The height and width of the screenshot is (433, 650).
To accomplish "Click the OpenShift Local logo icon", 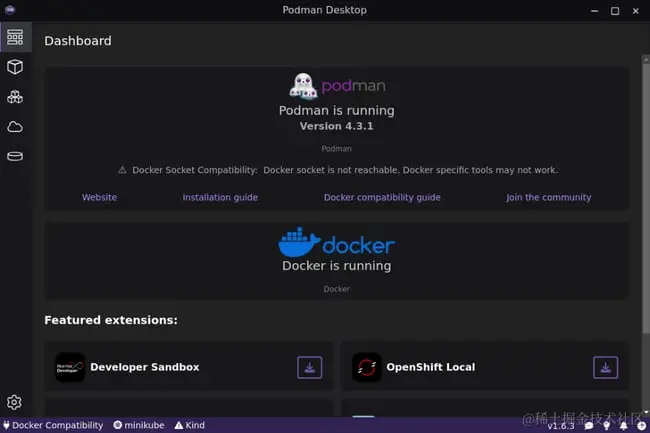I will (366, 367).
